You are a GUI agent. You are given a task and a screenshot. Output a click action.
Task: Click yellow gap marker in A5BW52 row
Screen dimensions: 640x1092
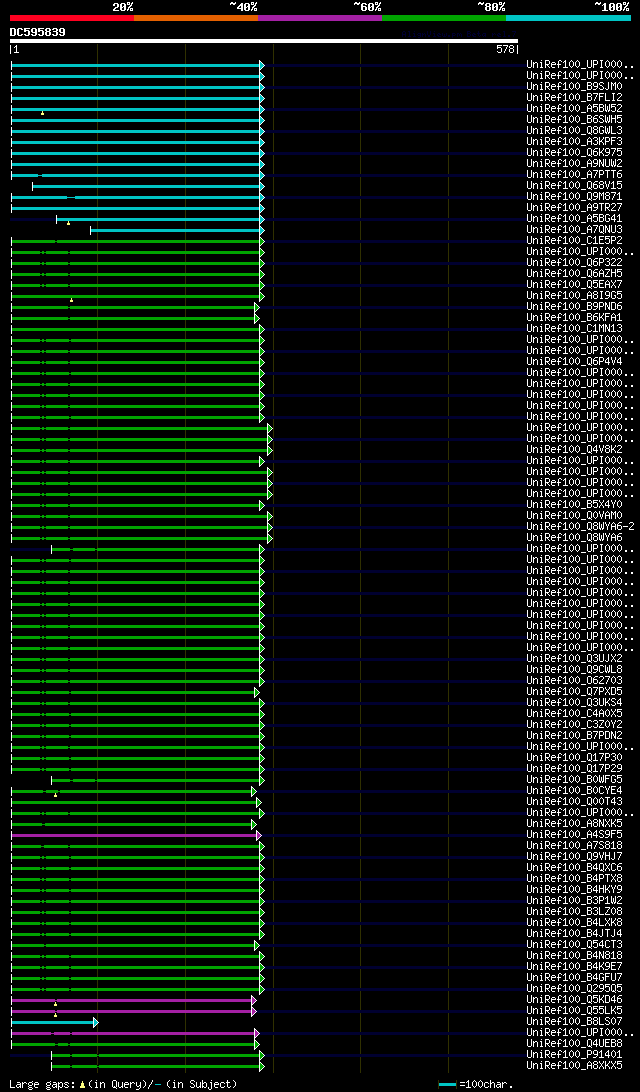(x=42, y=113)
